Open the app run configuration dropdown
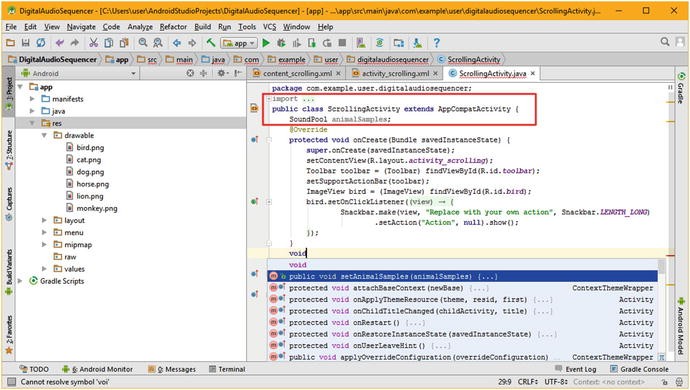 pyautogui.click(x=239, y=43)
